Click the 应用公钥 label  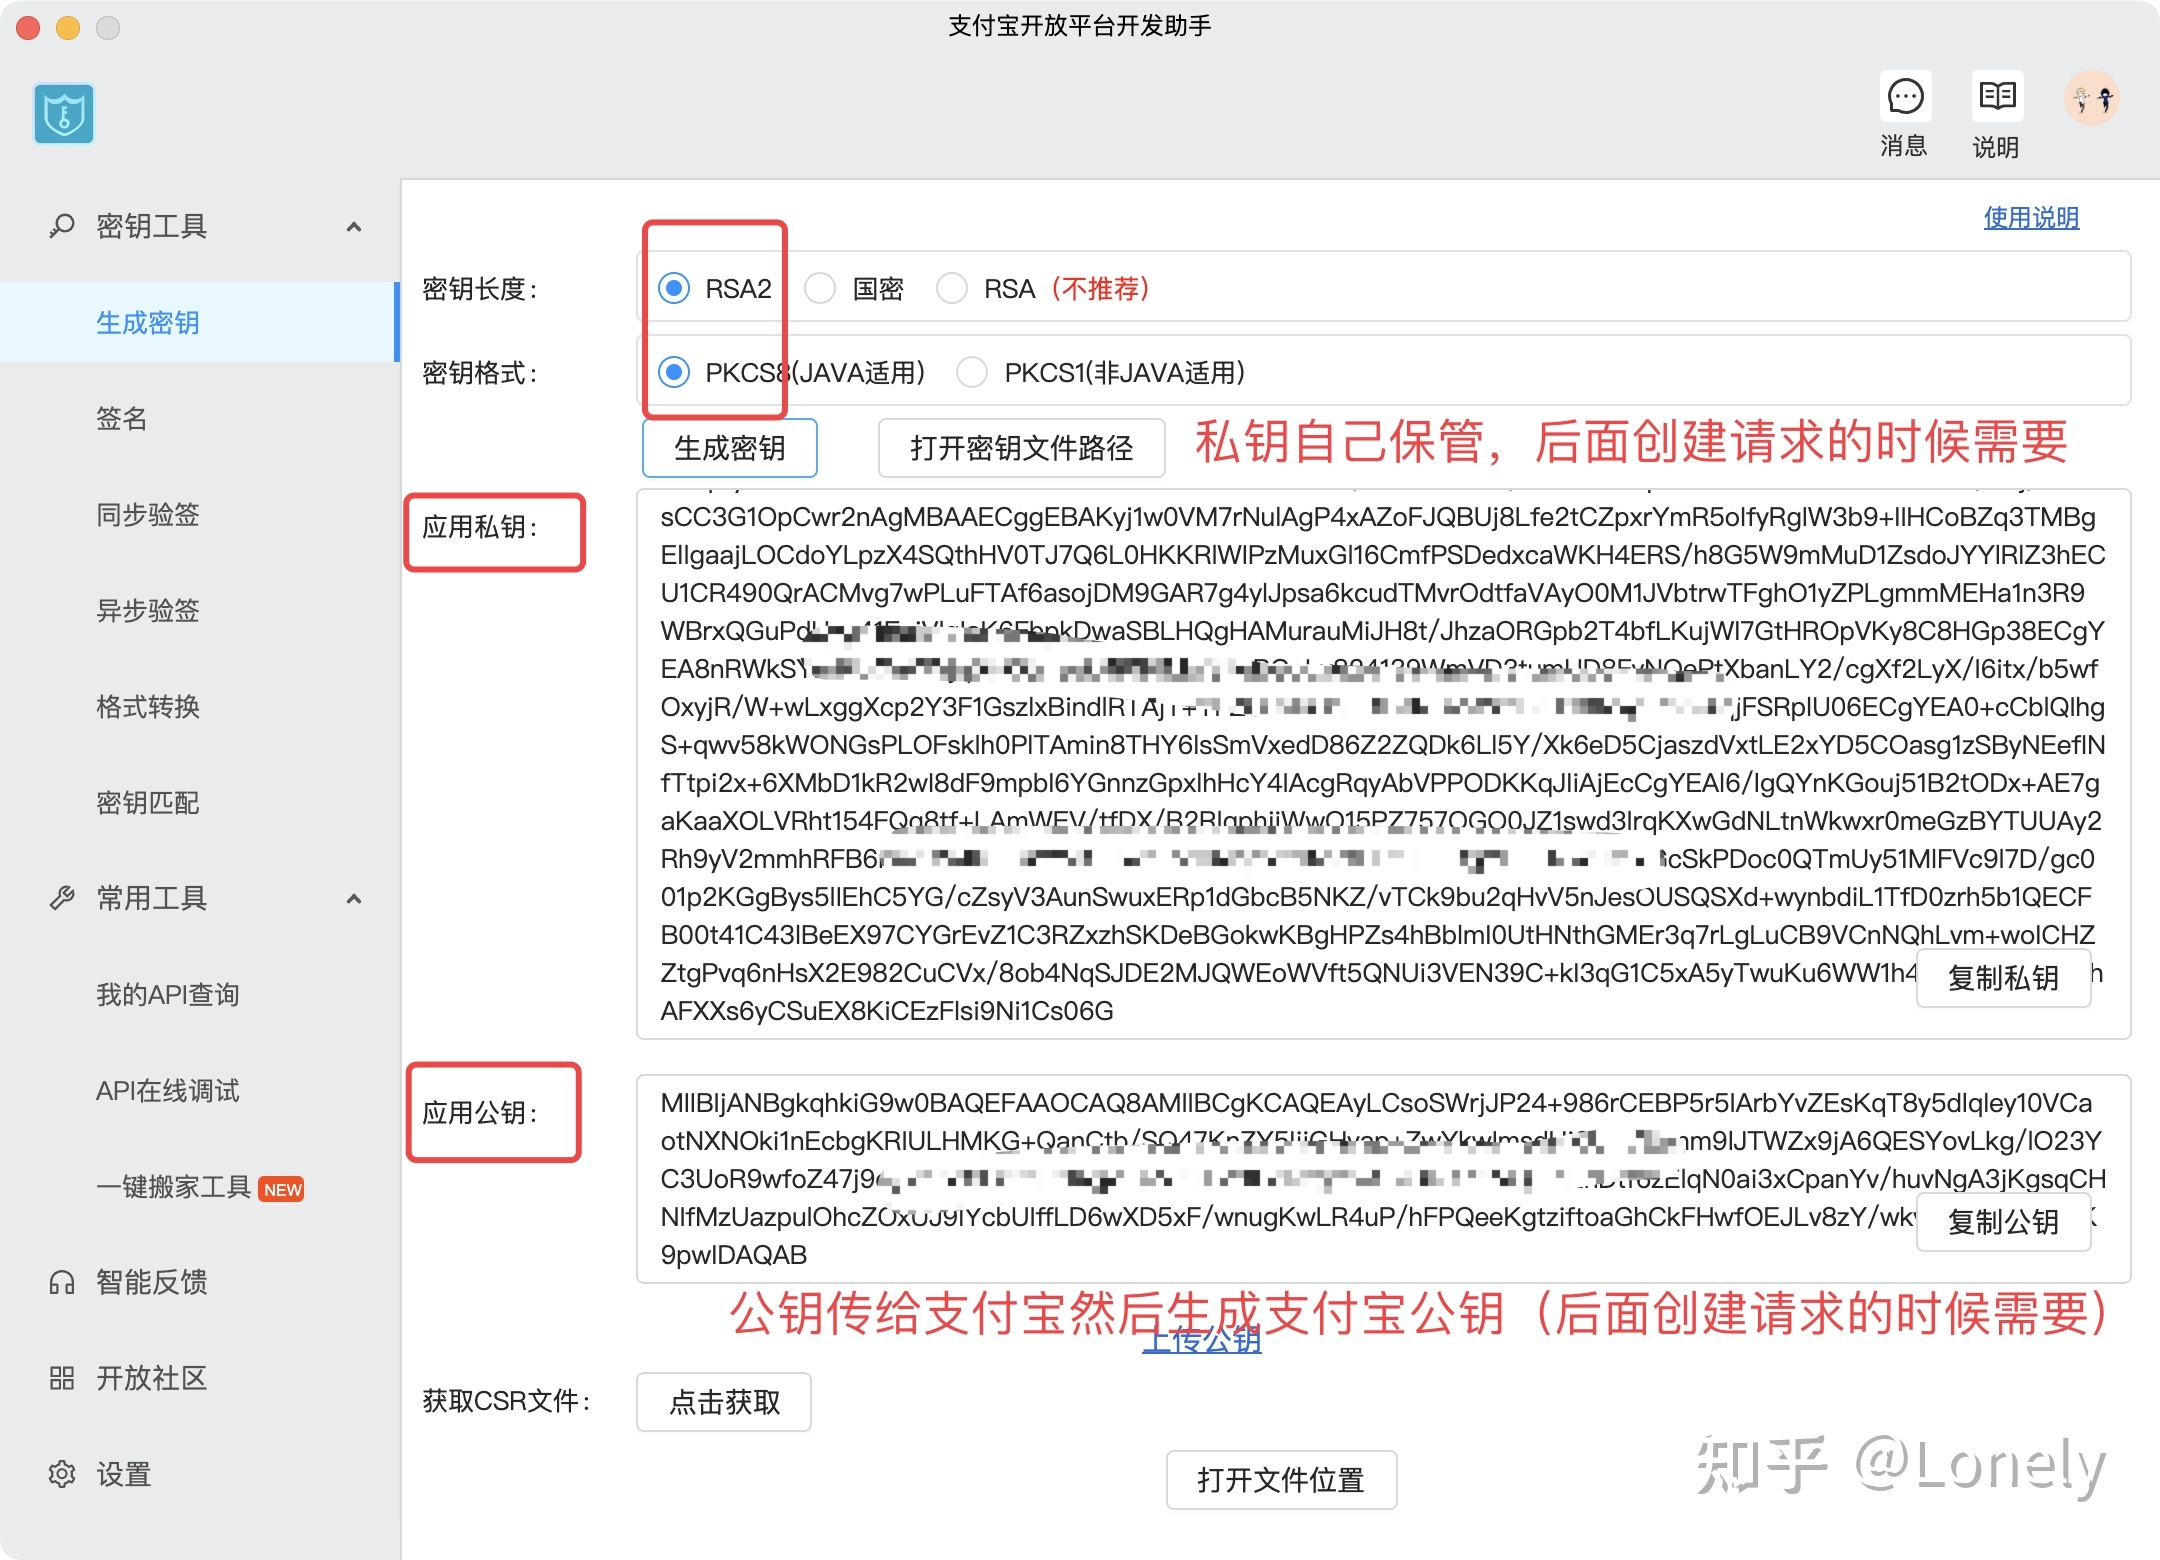coord(480,1113)
